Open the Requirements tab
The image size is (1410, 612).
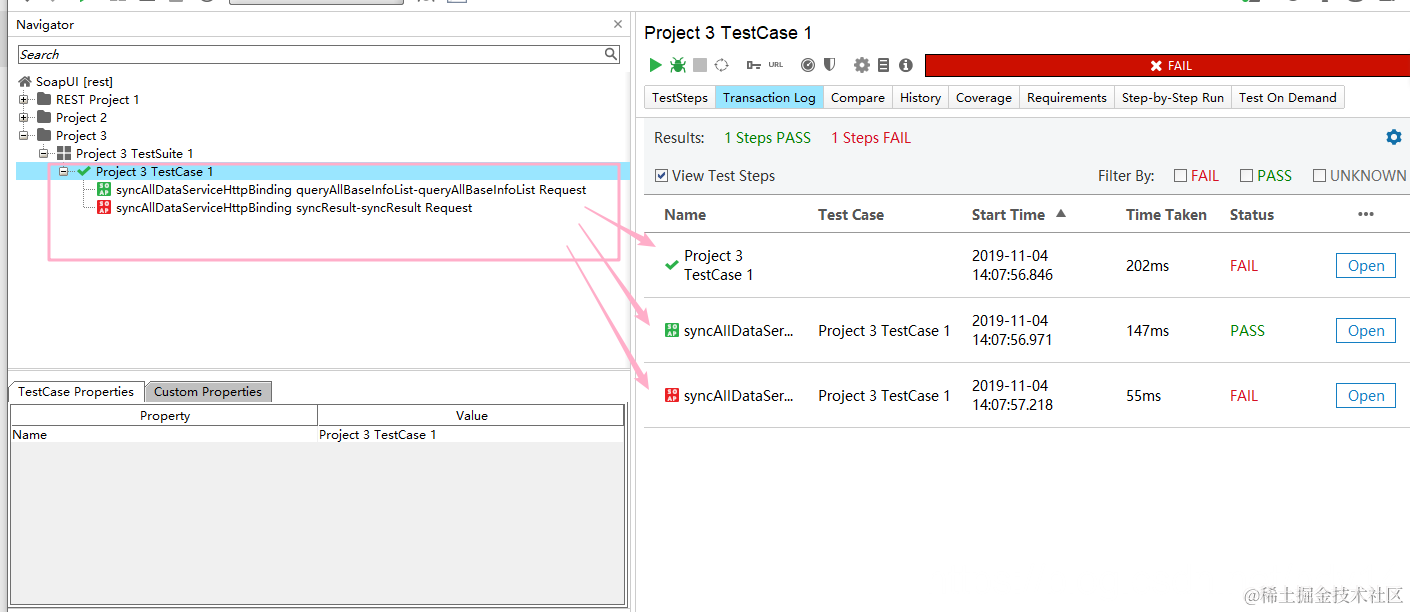click(x=1067, y=97)
